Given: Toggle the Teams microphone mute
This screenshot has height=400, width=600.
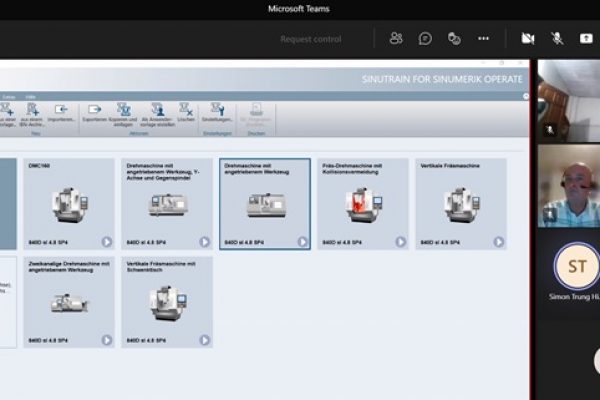Looking at the screenshot, I should (557, 38).
